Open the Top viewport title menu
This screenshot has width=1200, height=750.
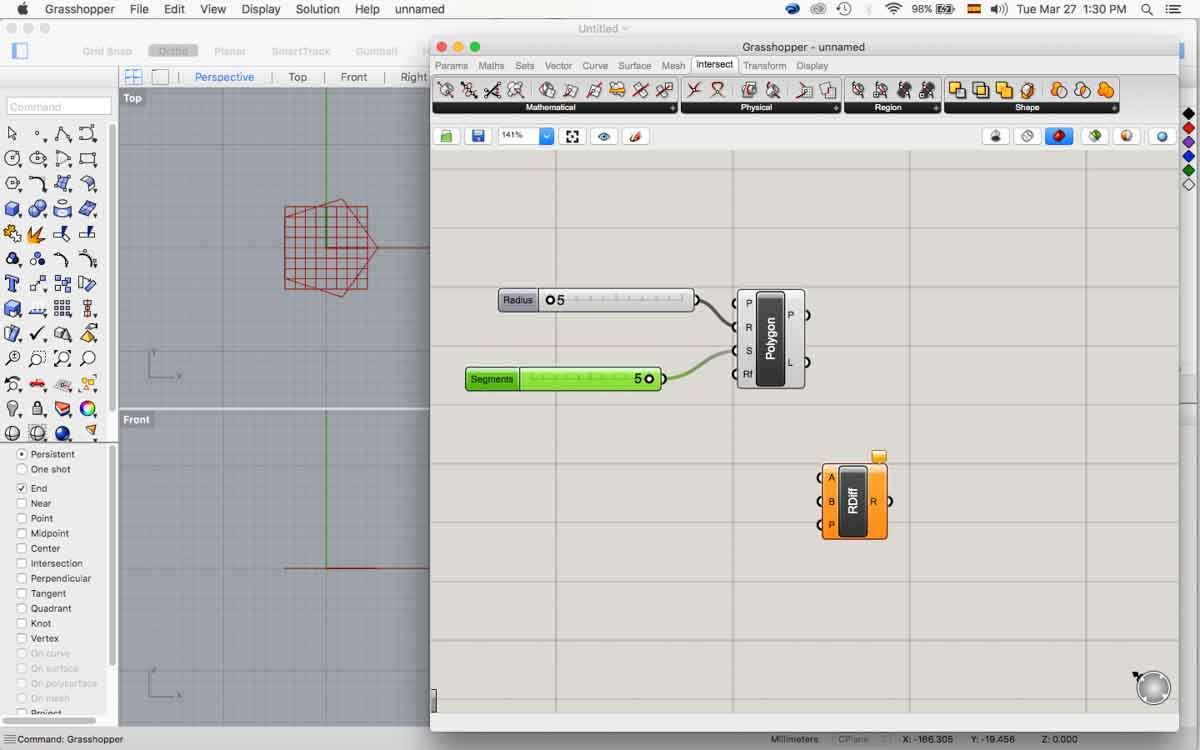pos(133,98)
